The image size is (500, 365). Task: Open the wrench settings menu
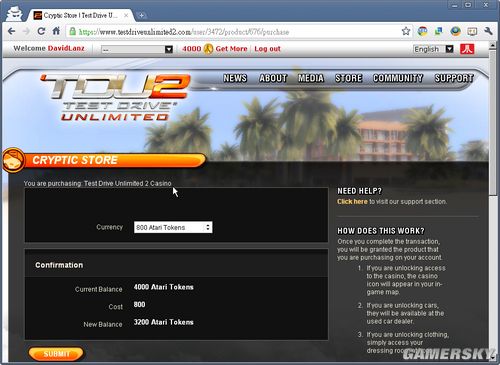click(488, 31)
